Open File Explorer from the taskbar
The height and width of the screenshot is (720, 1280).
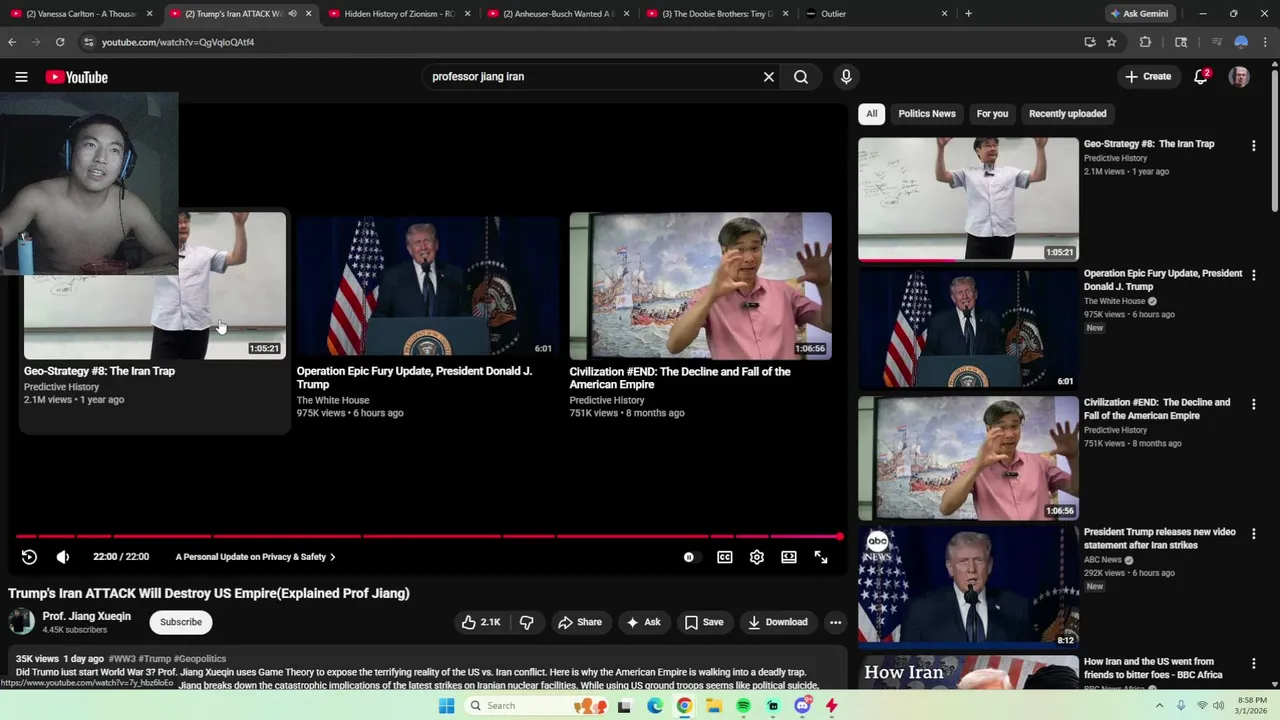[714, 706]
